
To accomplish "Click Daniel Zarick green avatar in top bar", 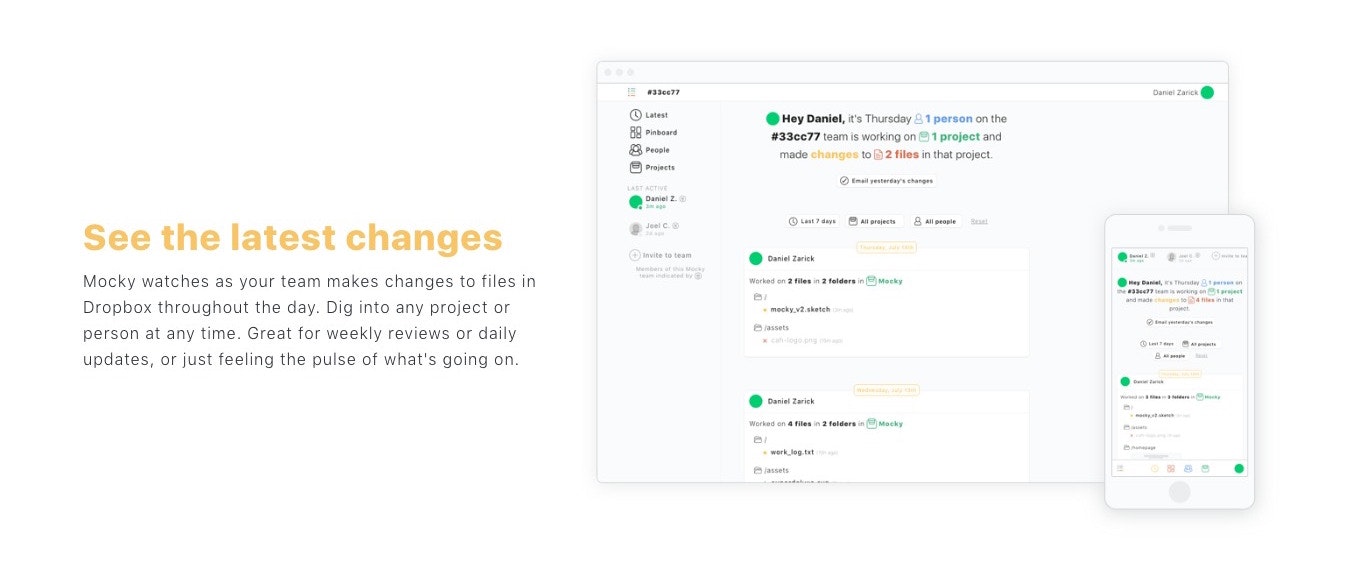I will (1207, 92).
